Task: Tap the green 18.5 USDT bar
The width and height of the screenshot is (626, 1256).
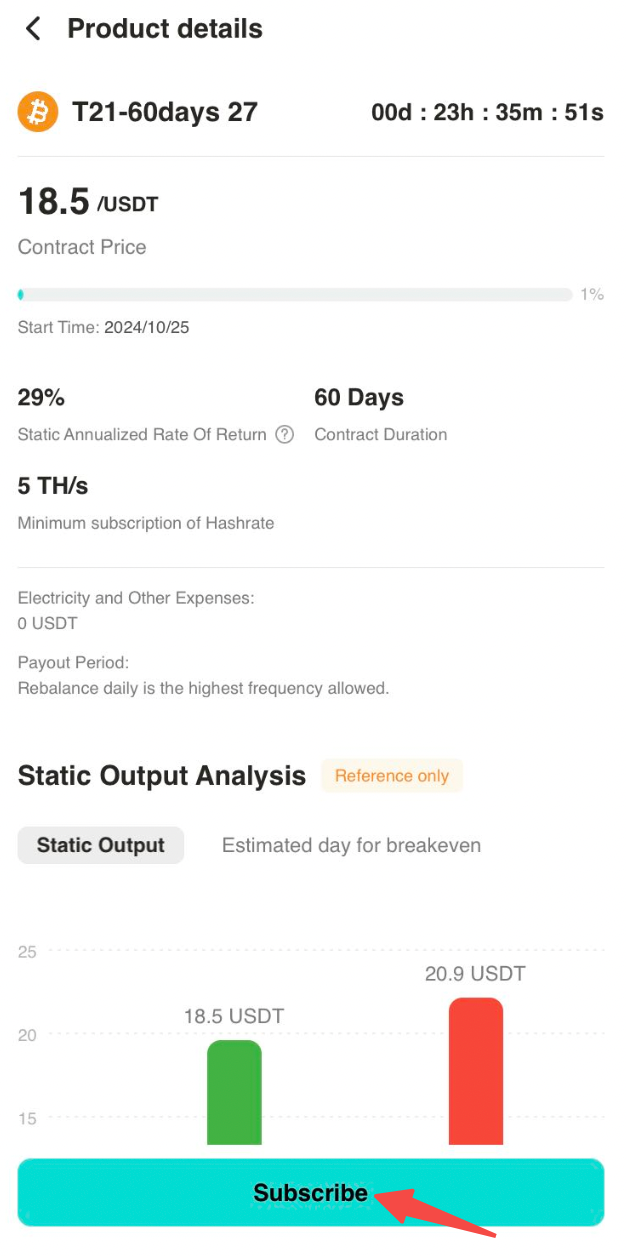Action: click(x=234, y=1092)
